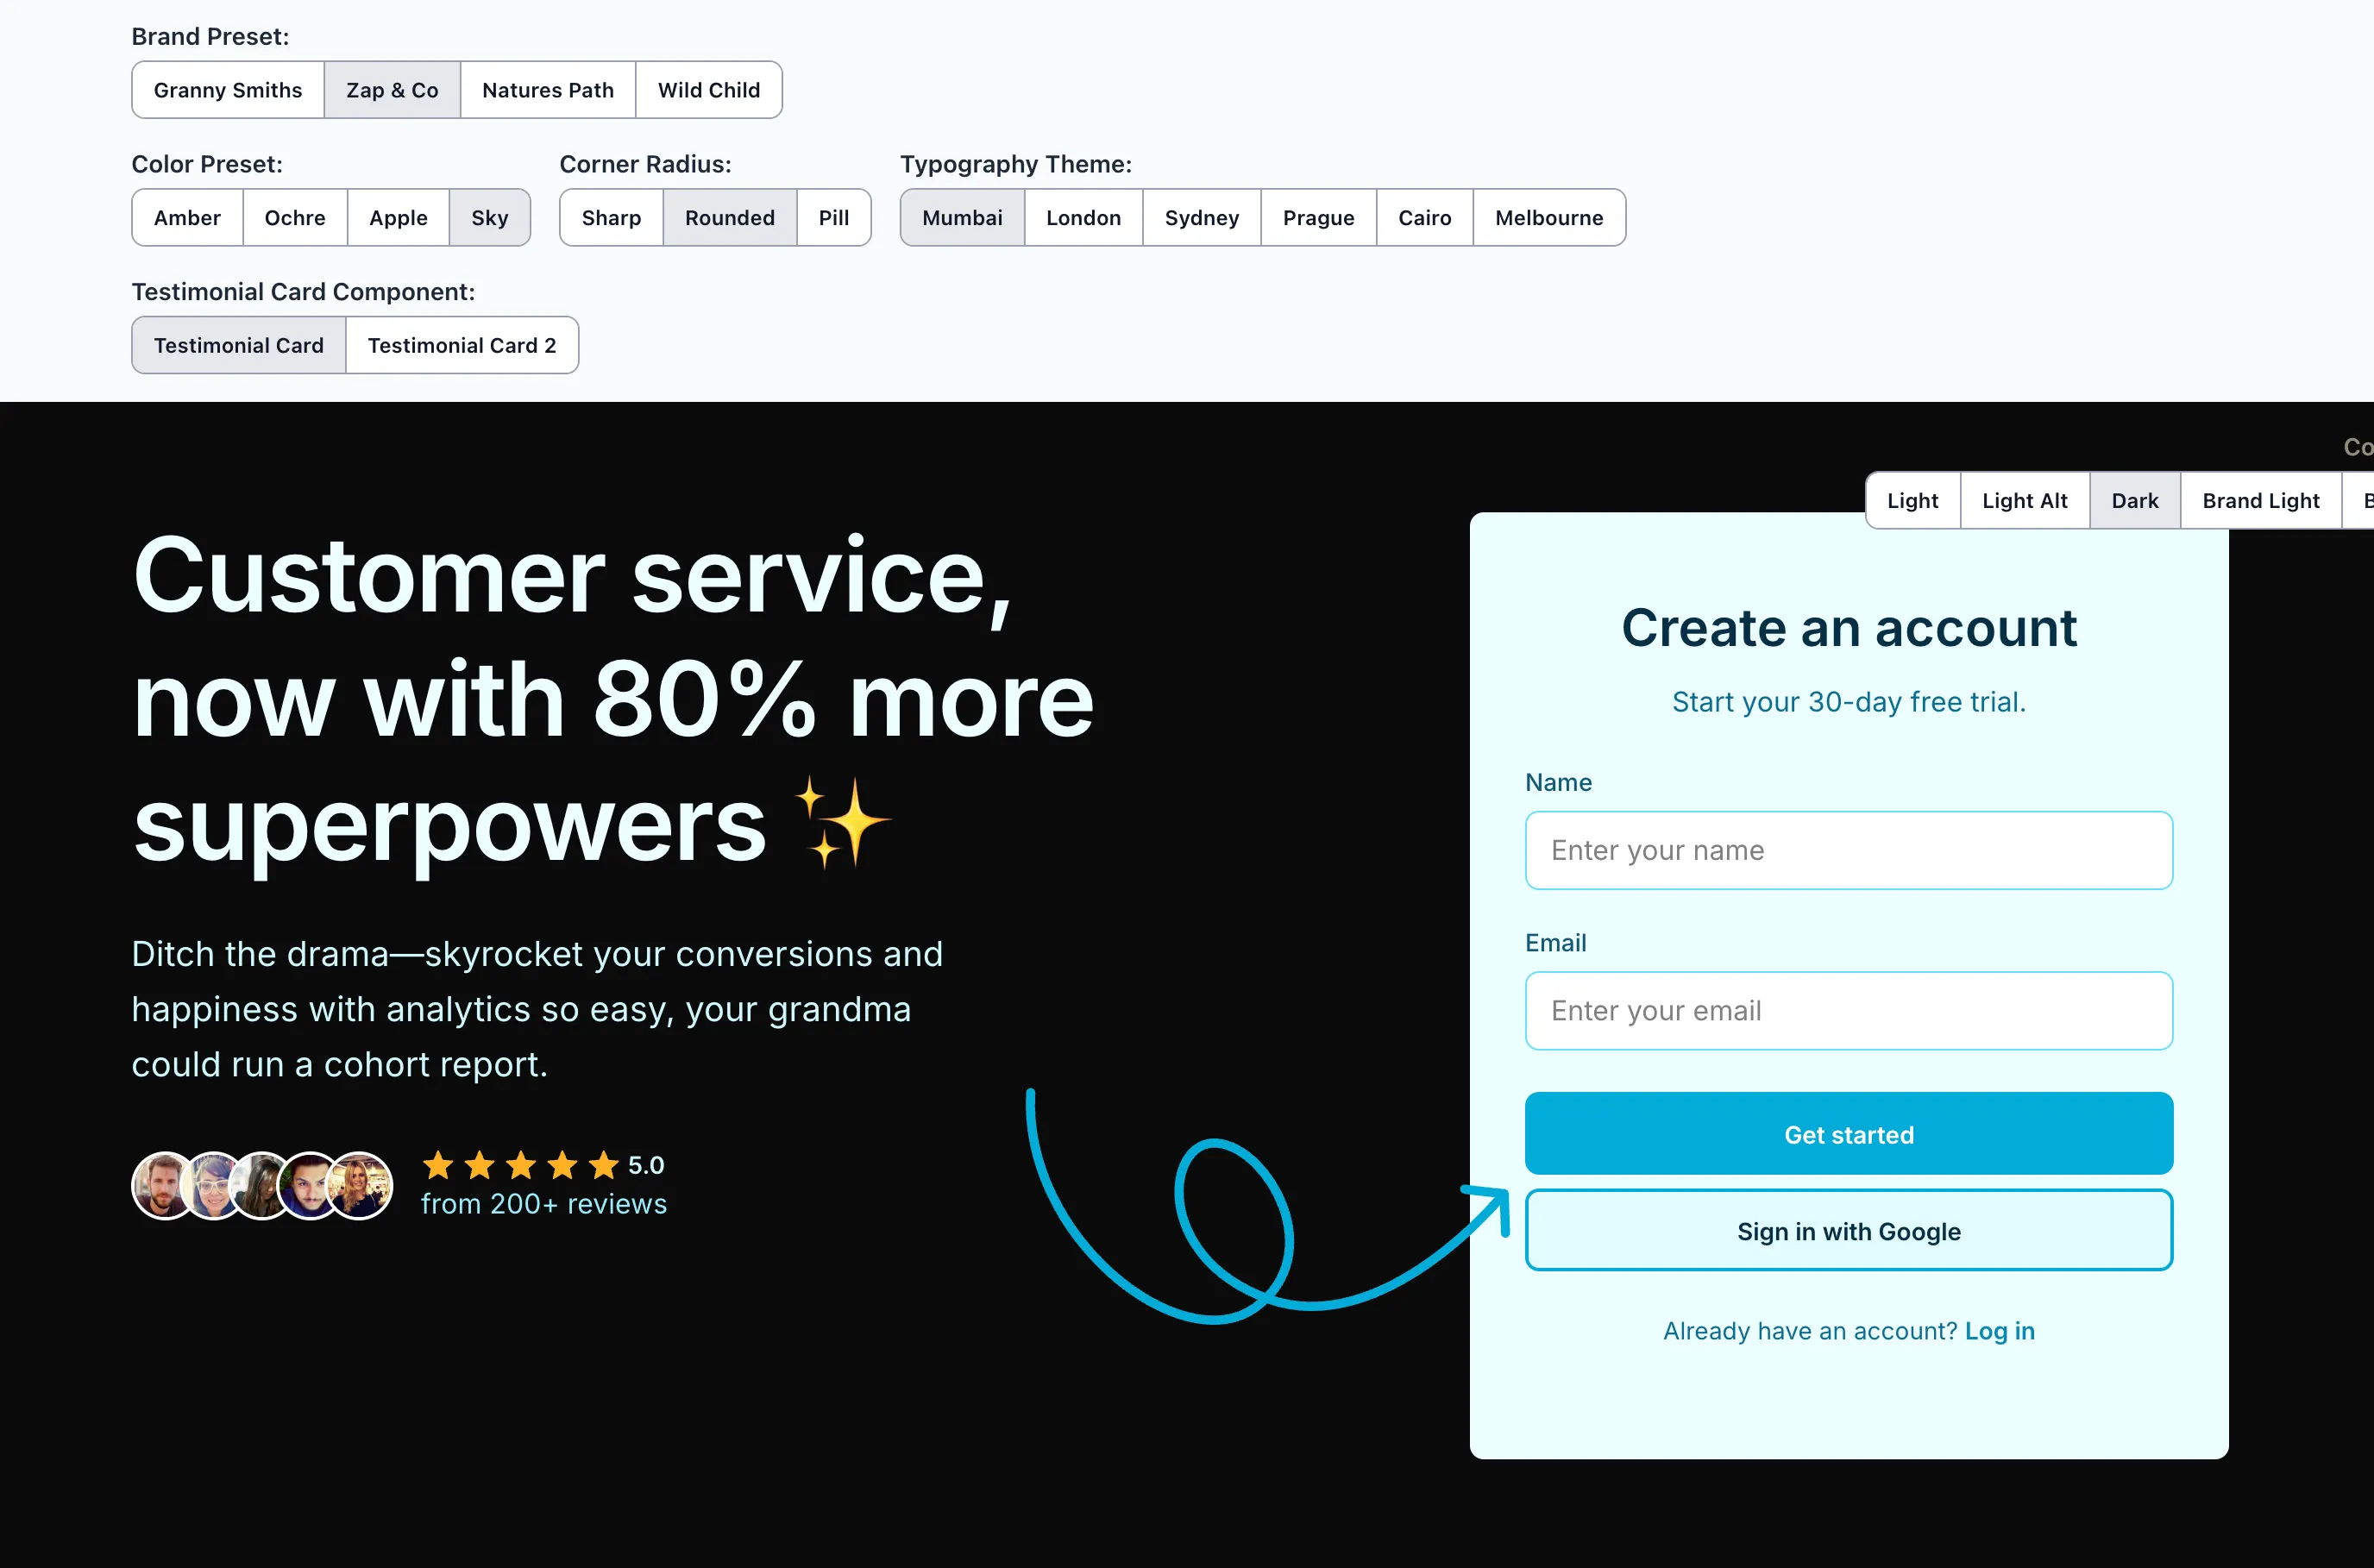The width and height of the screenshot is (2374, 1568).
Task: Select the Brand Light color mode
Action: coord(2259,501)
